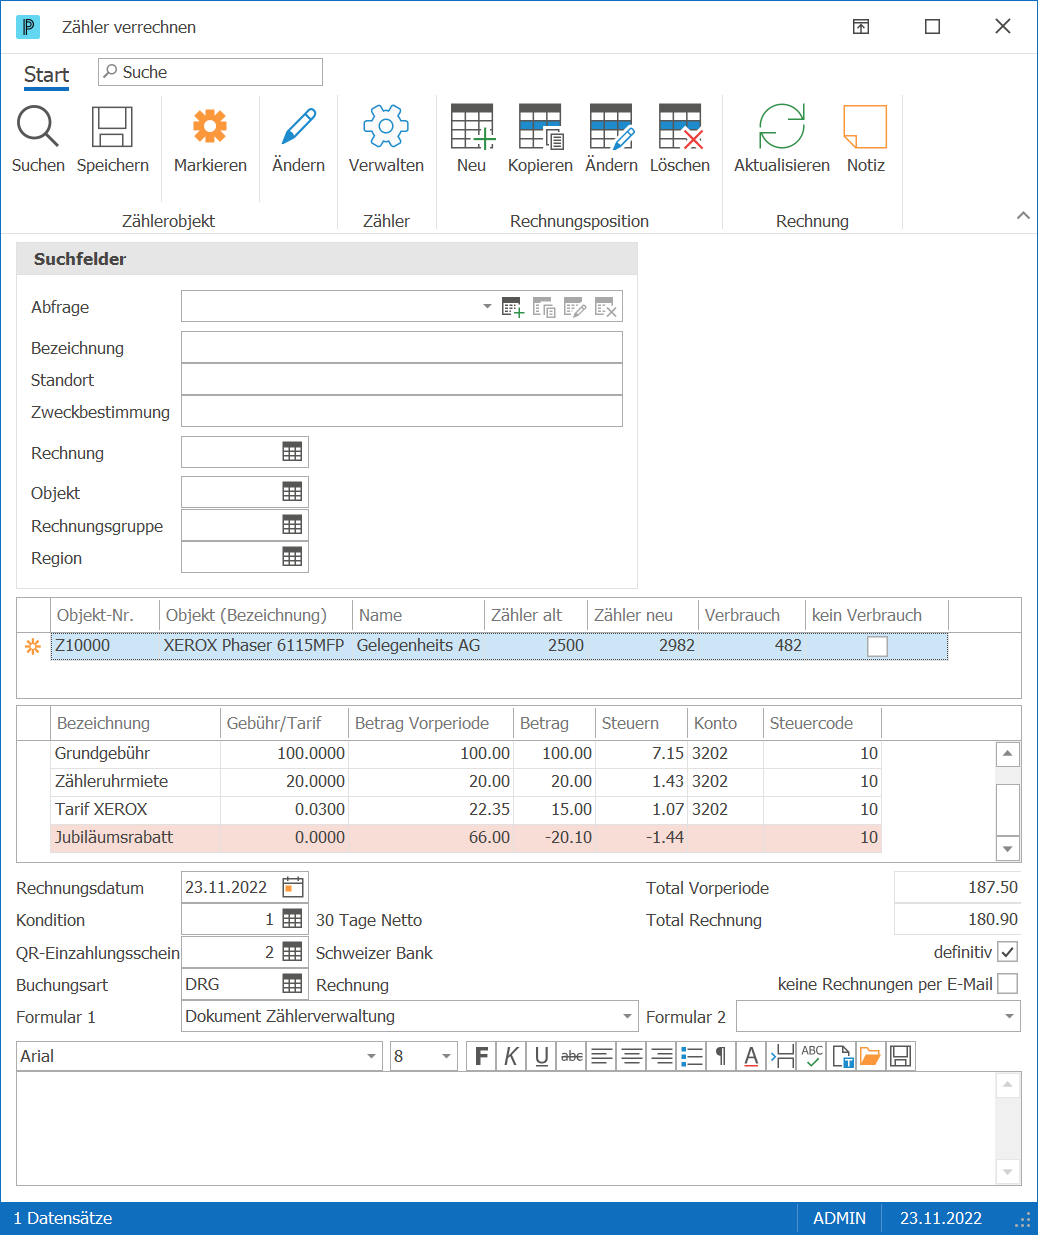Click the Markieren star icon

coord(210,127)
